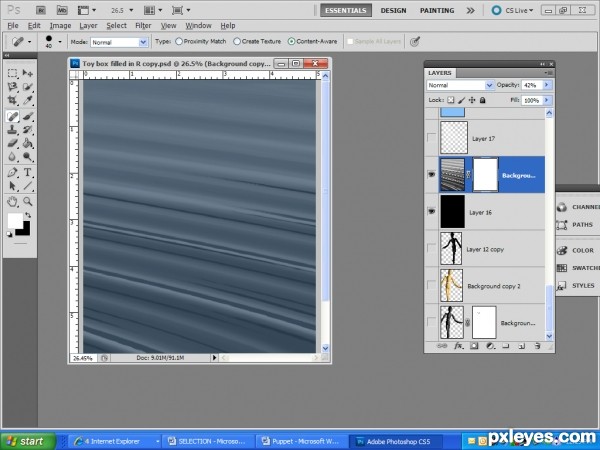
Task: Select the Zoom tool in toolbox
Action: click(28, 201)
